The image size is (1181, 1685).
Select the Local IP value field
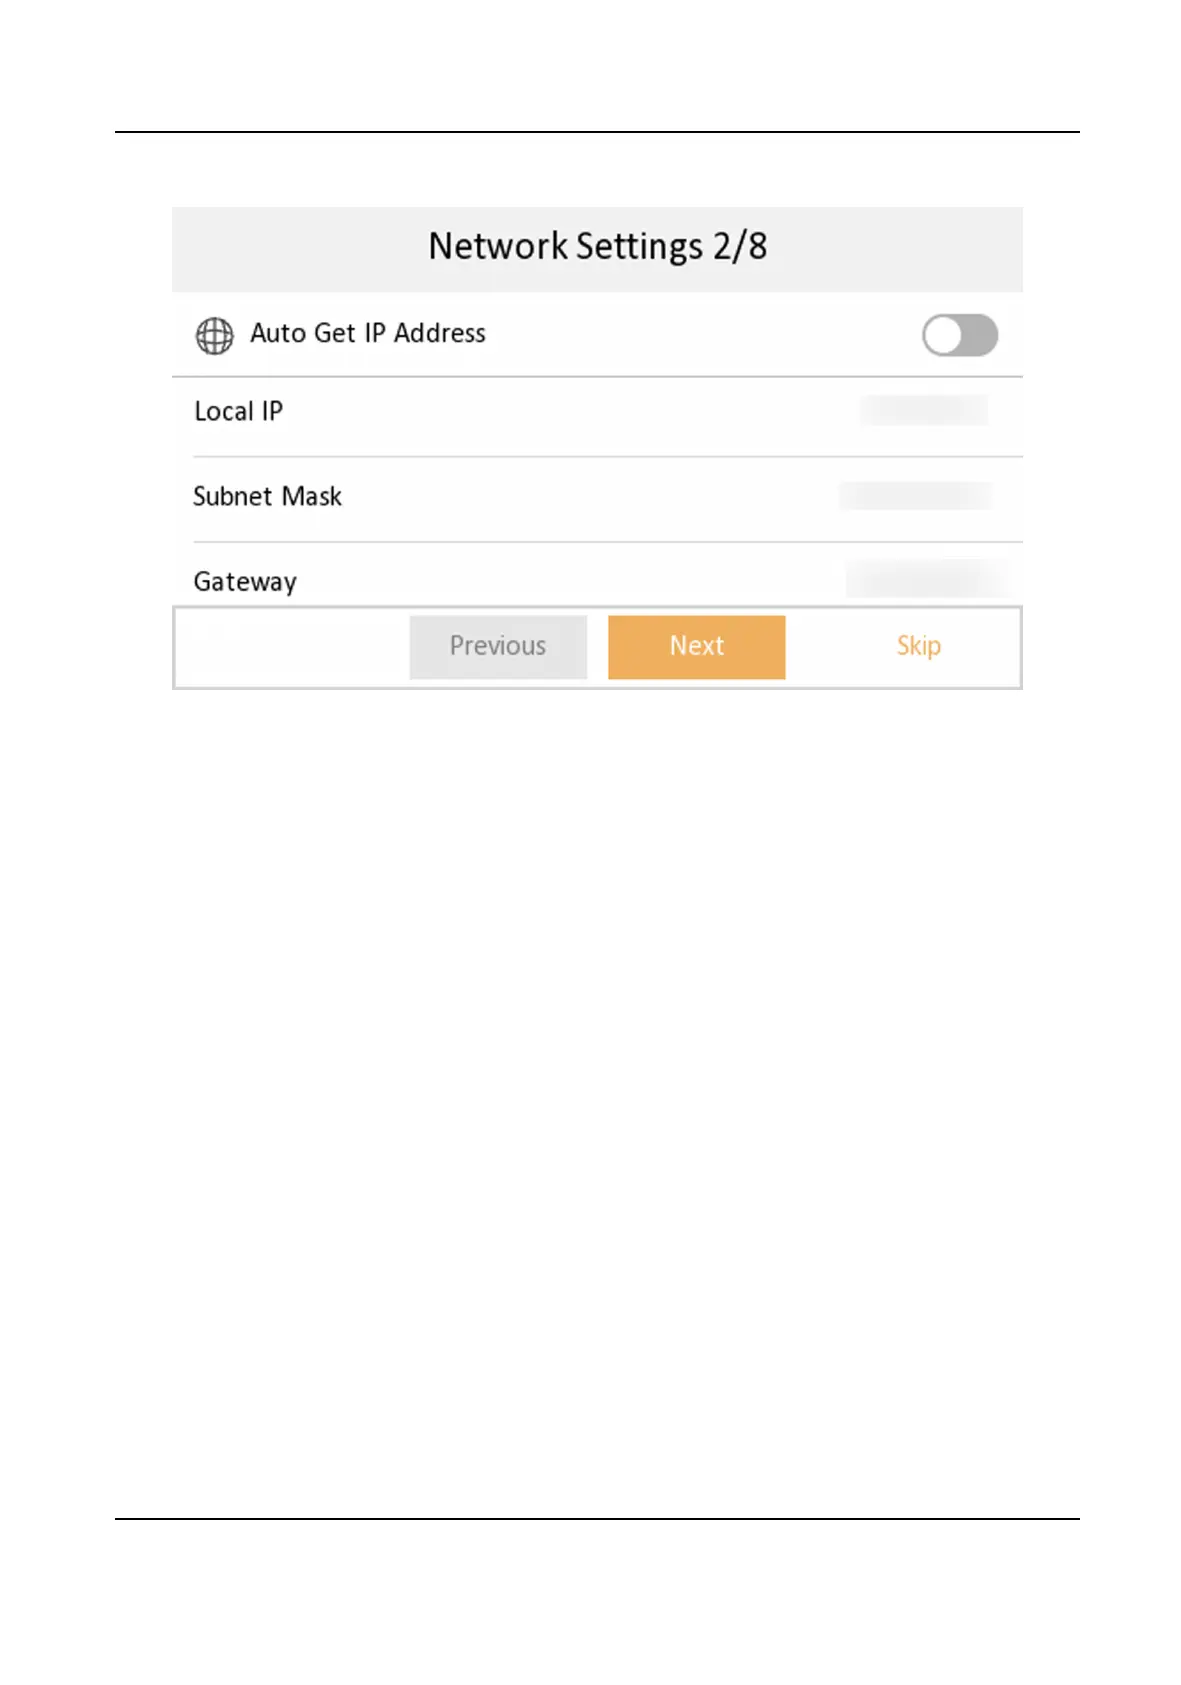[x=923, y=411]
